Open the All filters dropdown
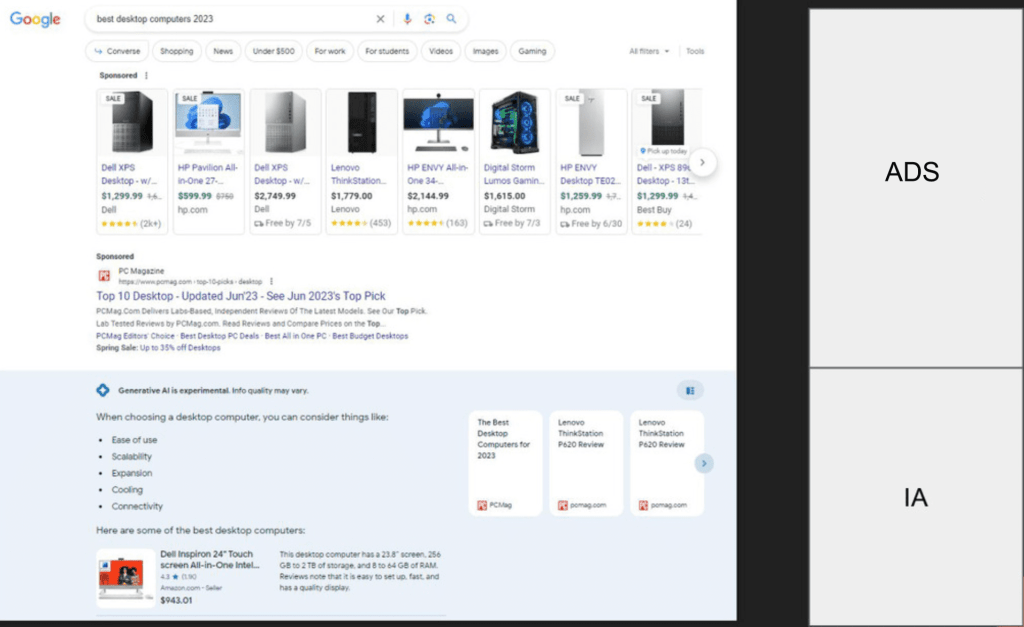Image resolution: width=1024 pixels, height=627 pixels. click(x=649, y=51)
